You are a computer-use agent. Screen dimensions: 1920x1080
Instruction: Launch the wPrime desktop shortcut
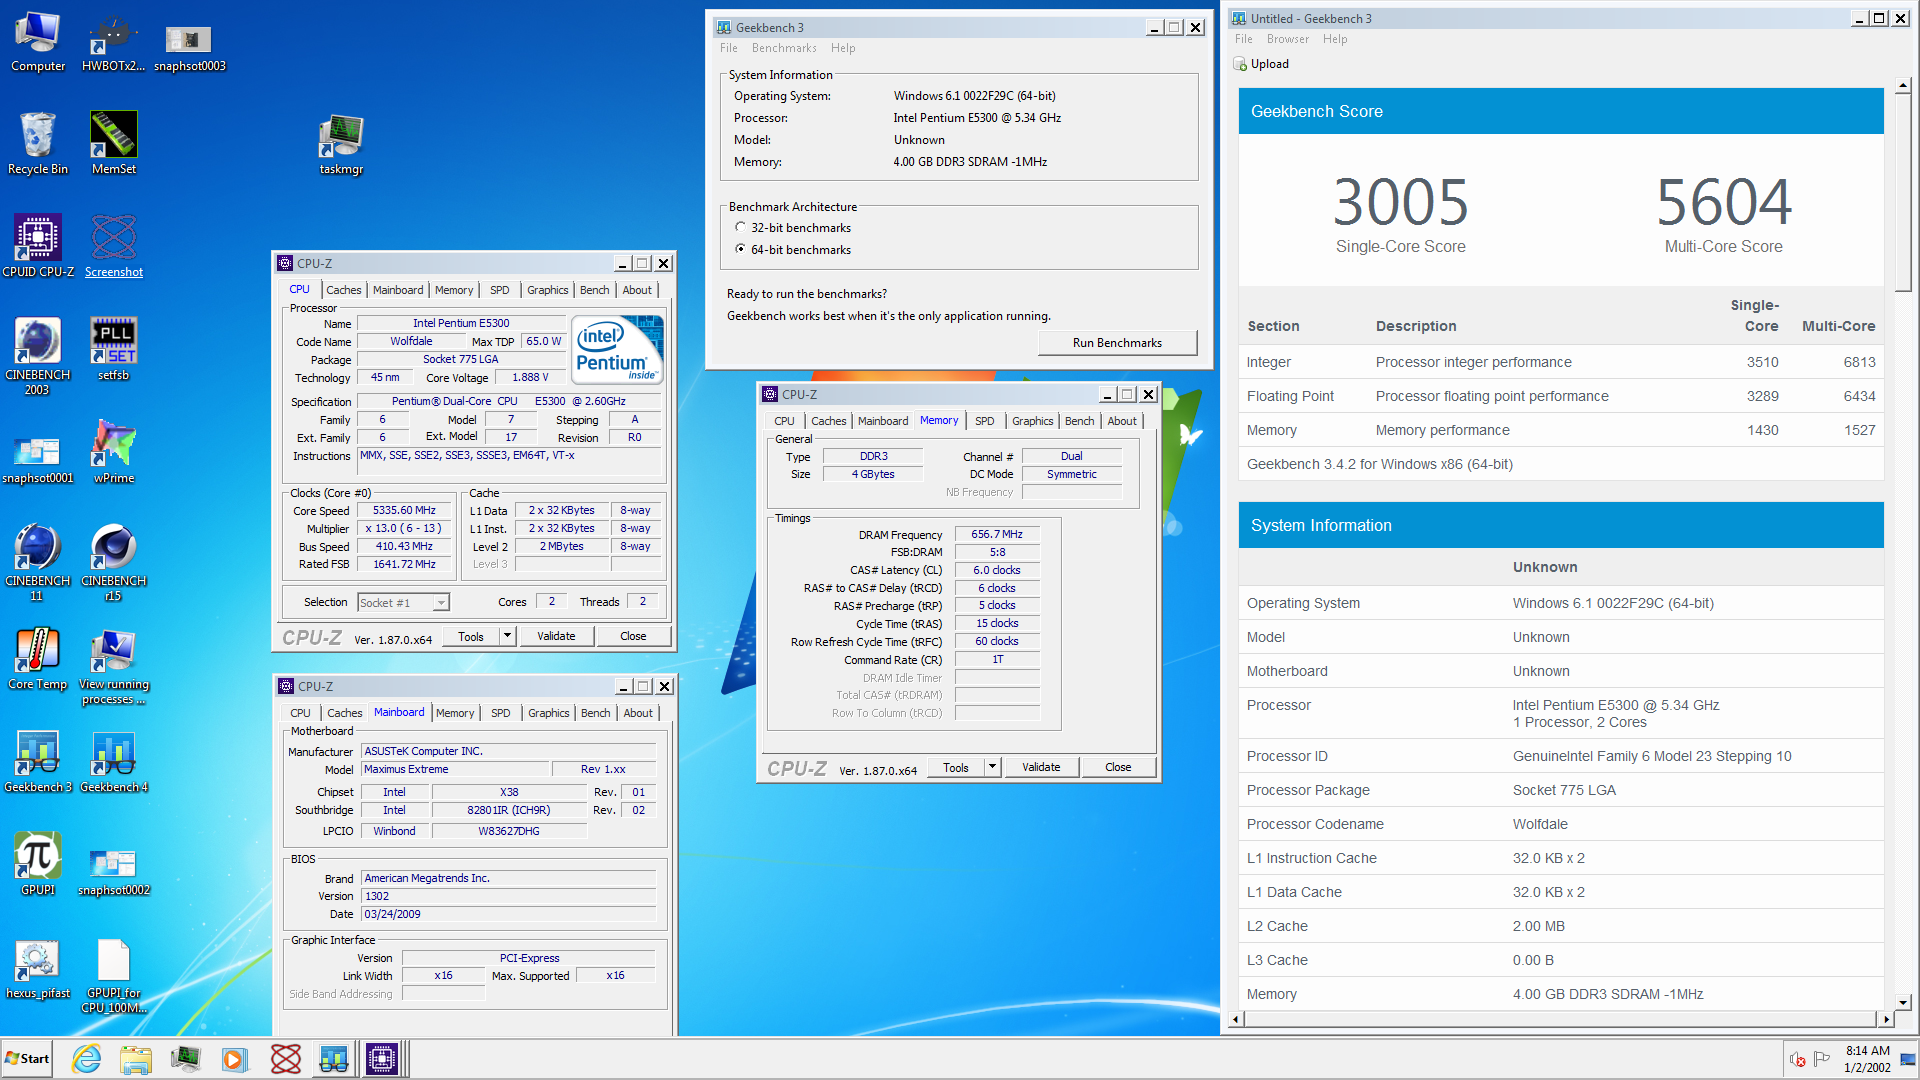click(113, 452)
